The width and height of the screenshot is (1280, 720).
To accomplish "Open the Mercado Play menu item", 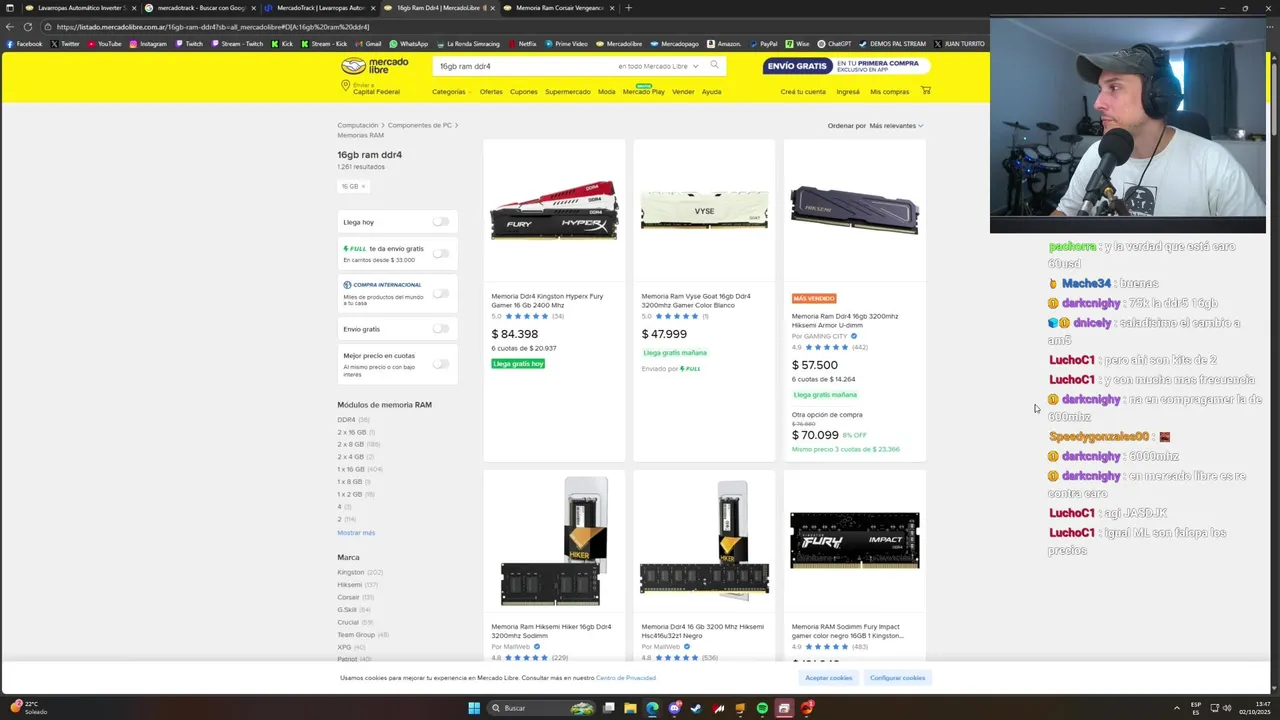I will click(643, 91).
